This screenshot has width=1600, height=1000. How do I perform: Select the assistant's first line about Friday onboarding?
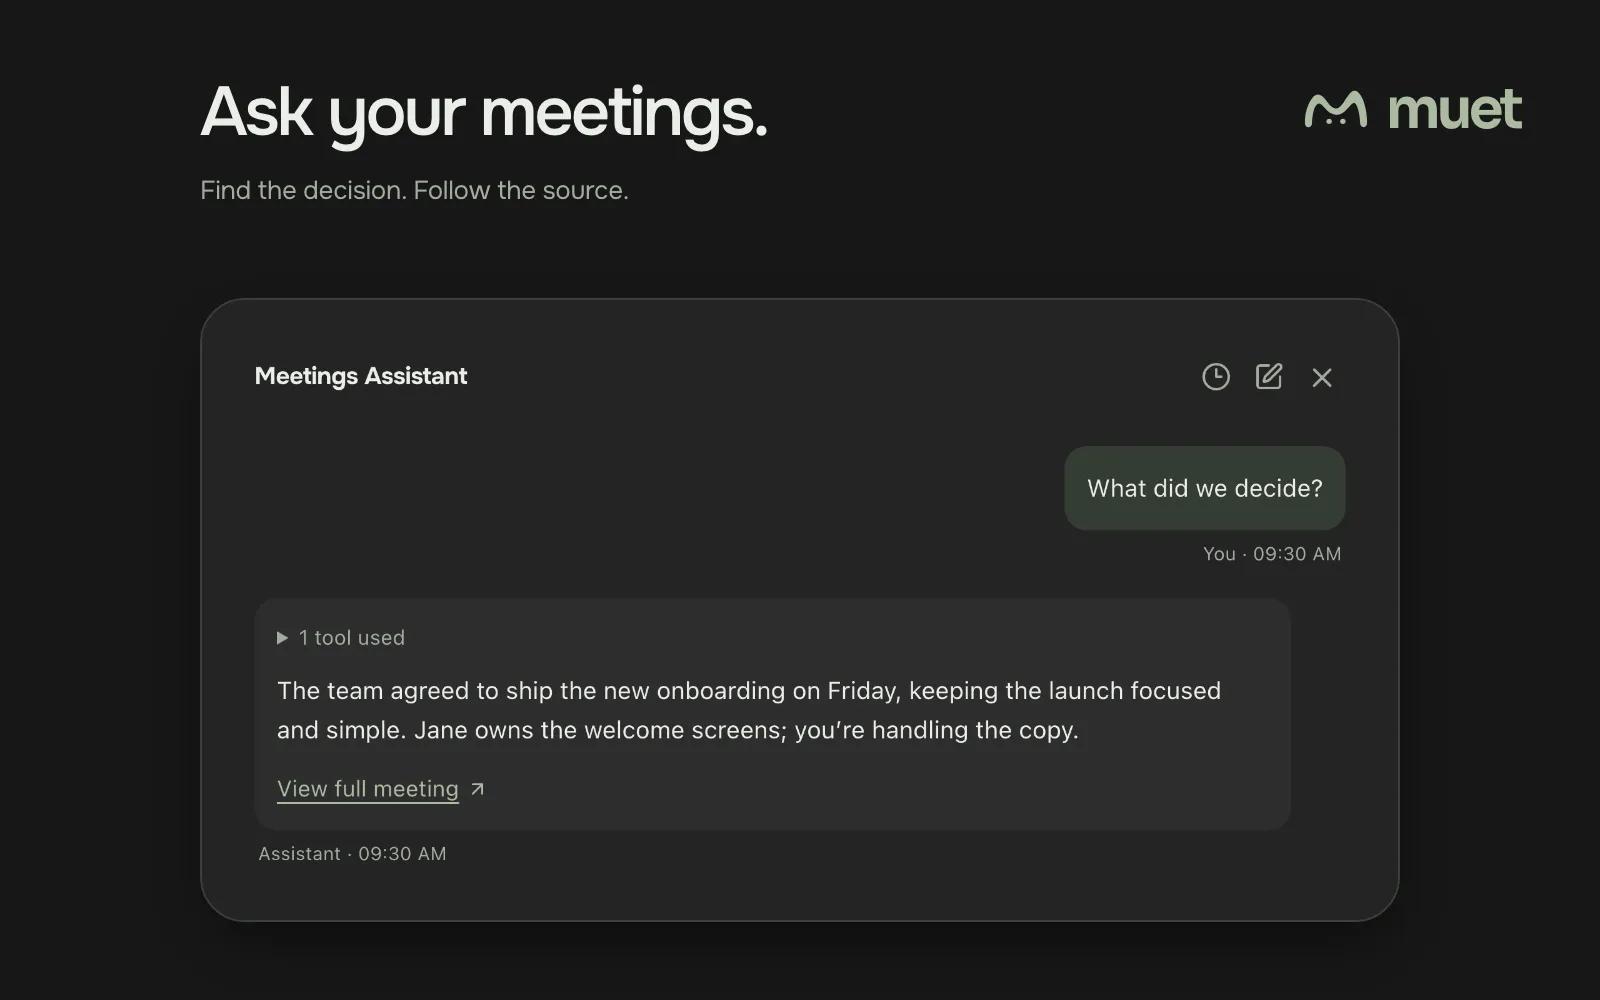click(749, 691)
